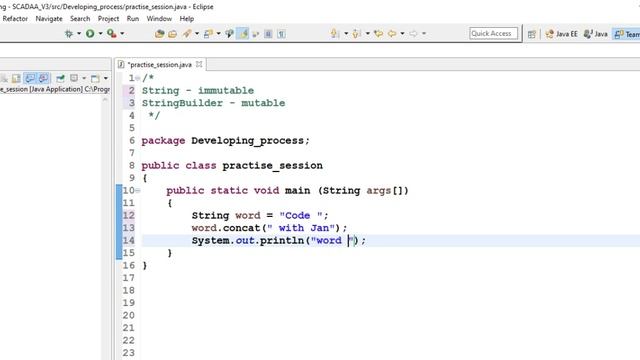
Task: Toggle the first highlighted console bubble button
Action: tap(30, 78)
